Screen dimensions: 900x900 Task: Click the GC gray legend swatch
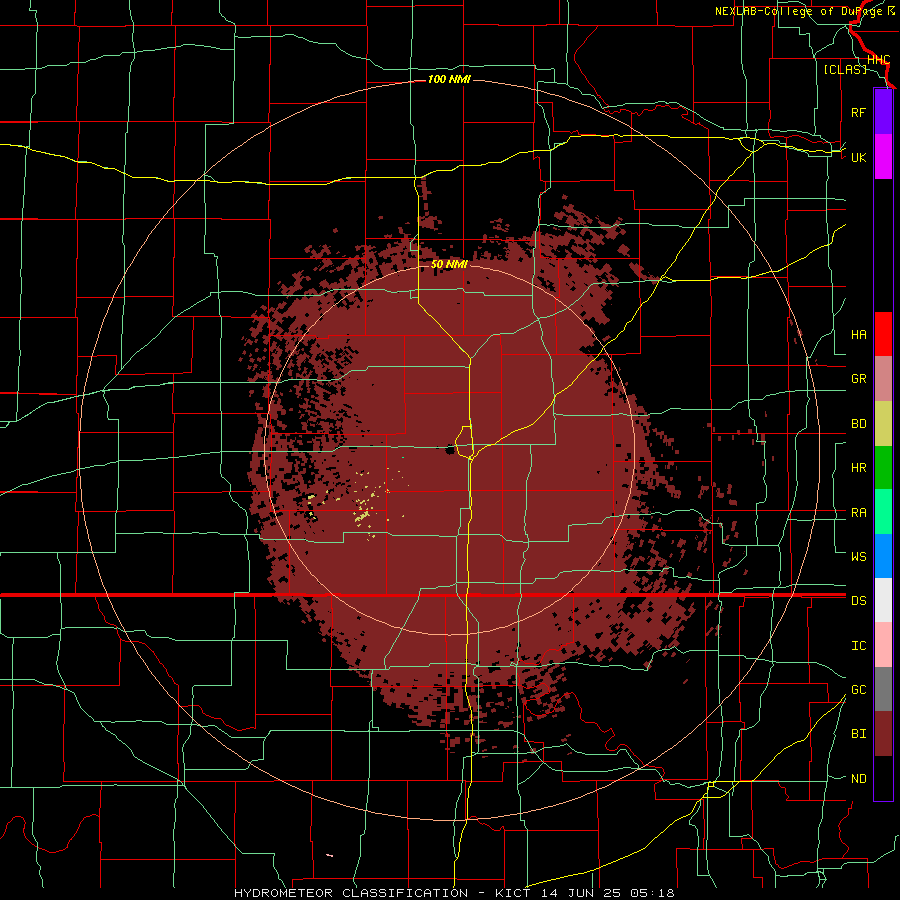point(883,689)
